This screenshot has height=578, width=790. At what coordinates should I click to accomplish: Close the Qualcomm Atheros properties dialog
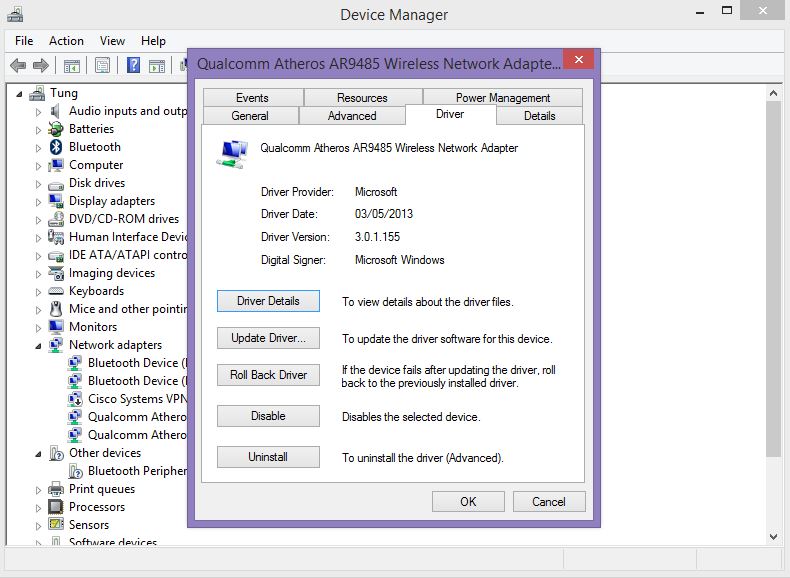[x=579, y=59]
